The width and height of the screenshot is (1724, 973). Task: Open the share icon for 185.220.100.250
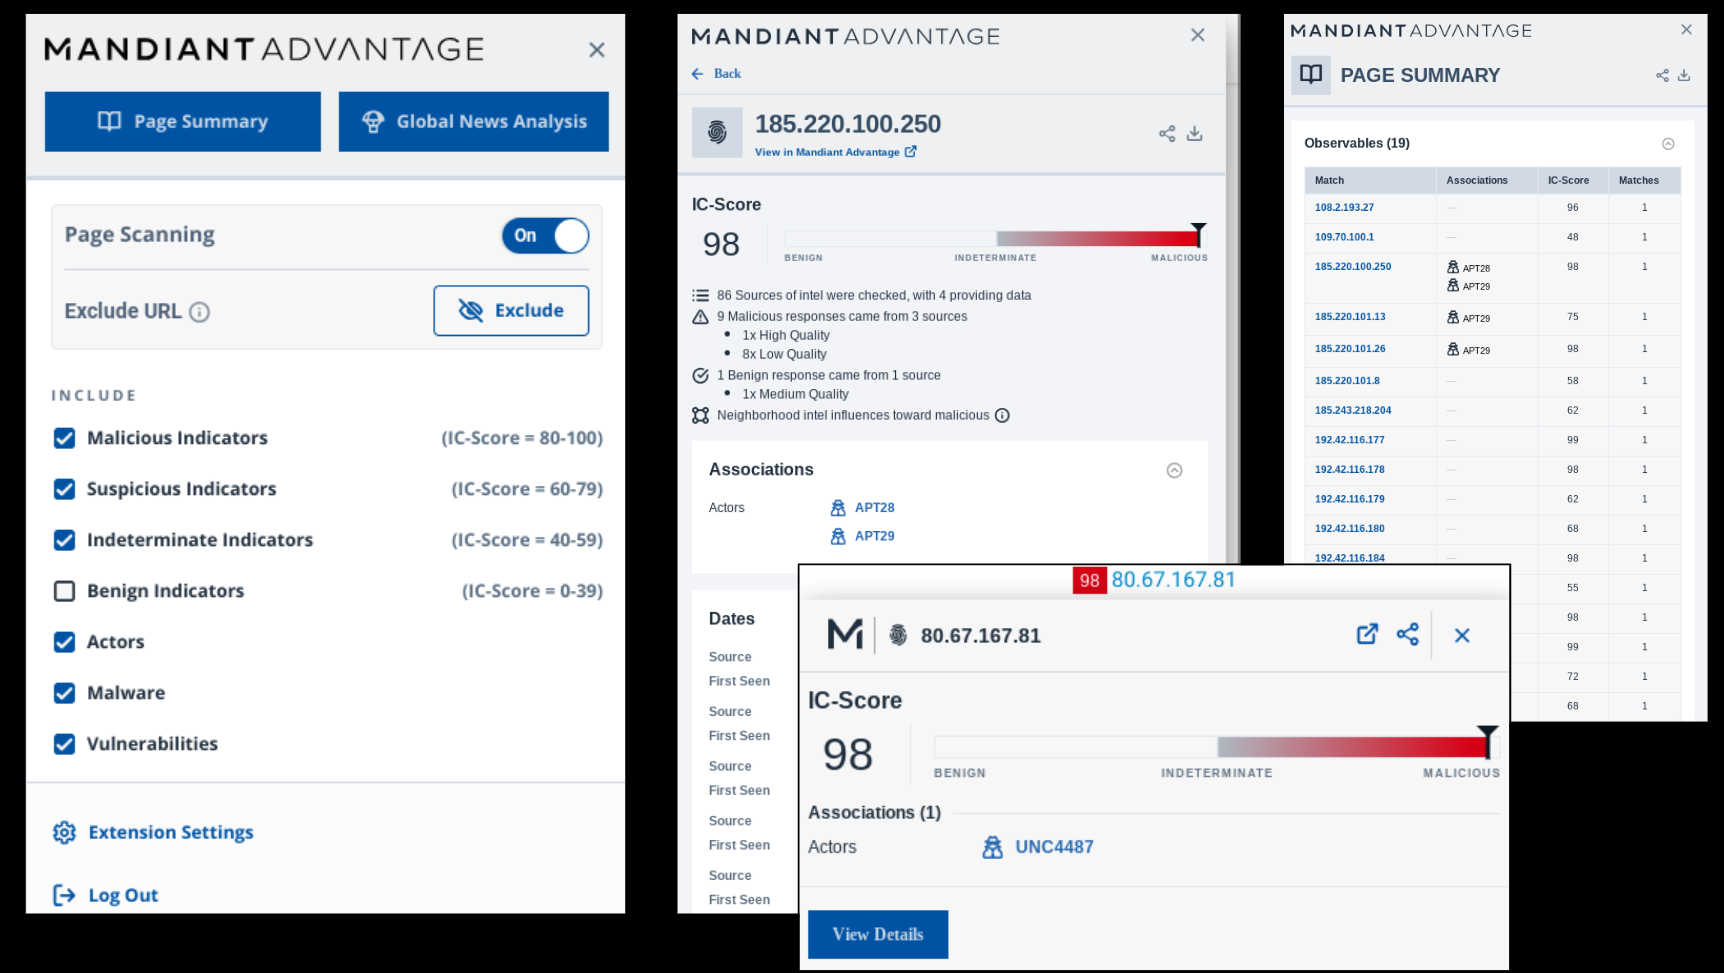click(x=1166, y=133)
